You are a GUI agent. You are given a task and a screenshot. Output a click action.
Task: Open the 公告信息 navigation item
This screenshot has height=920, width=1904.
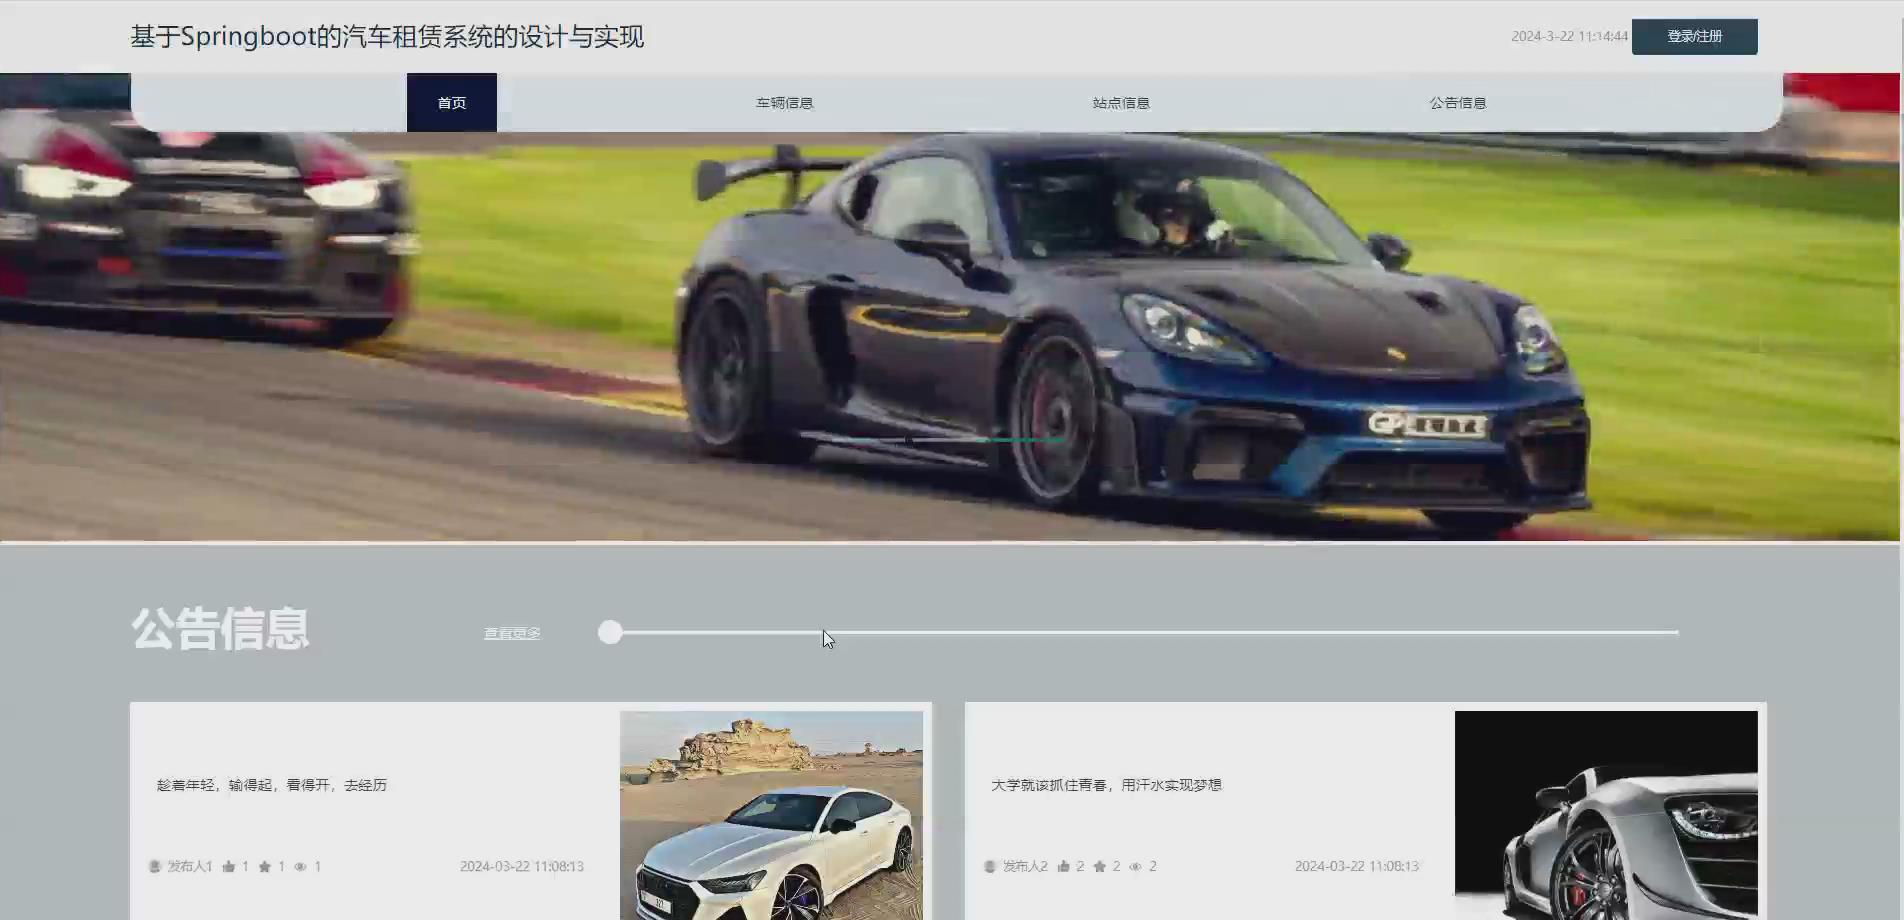[x=1457, y=102]
